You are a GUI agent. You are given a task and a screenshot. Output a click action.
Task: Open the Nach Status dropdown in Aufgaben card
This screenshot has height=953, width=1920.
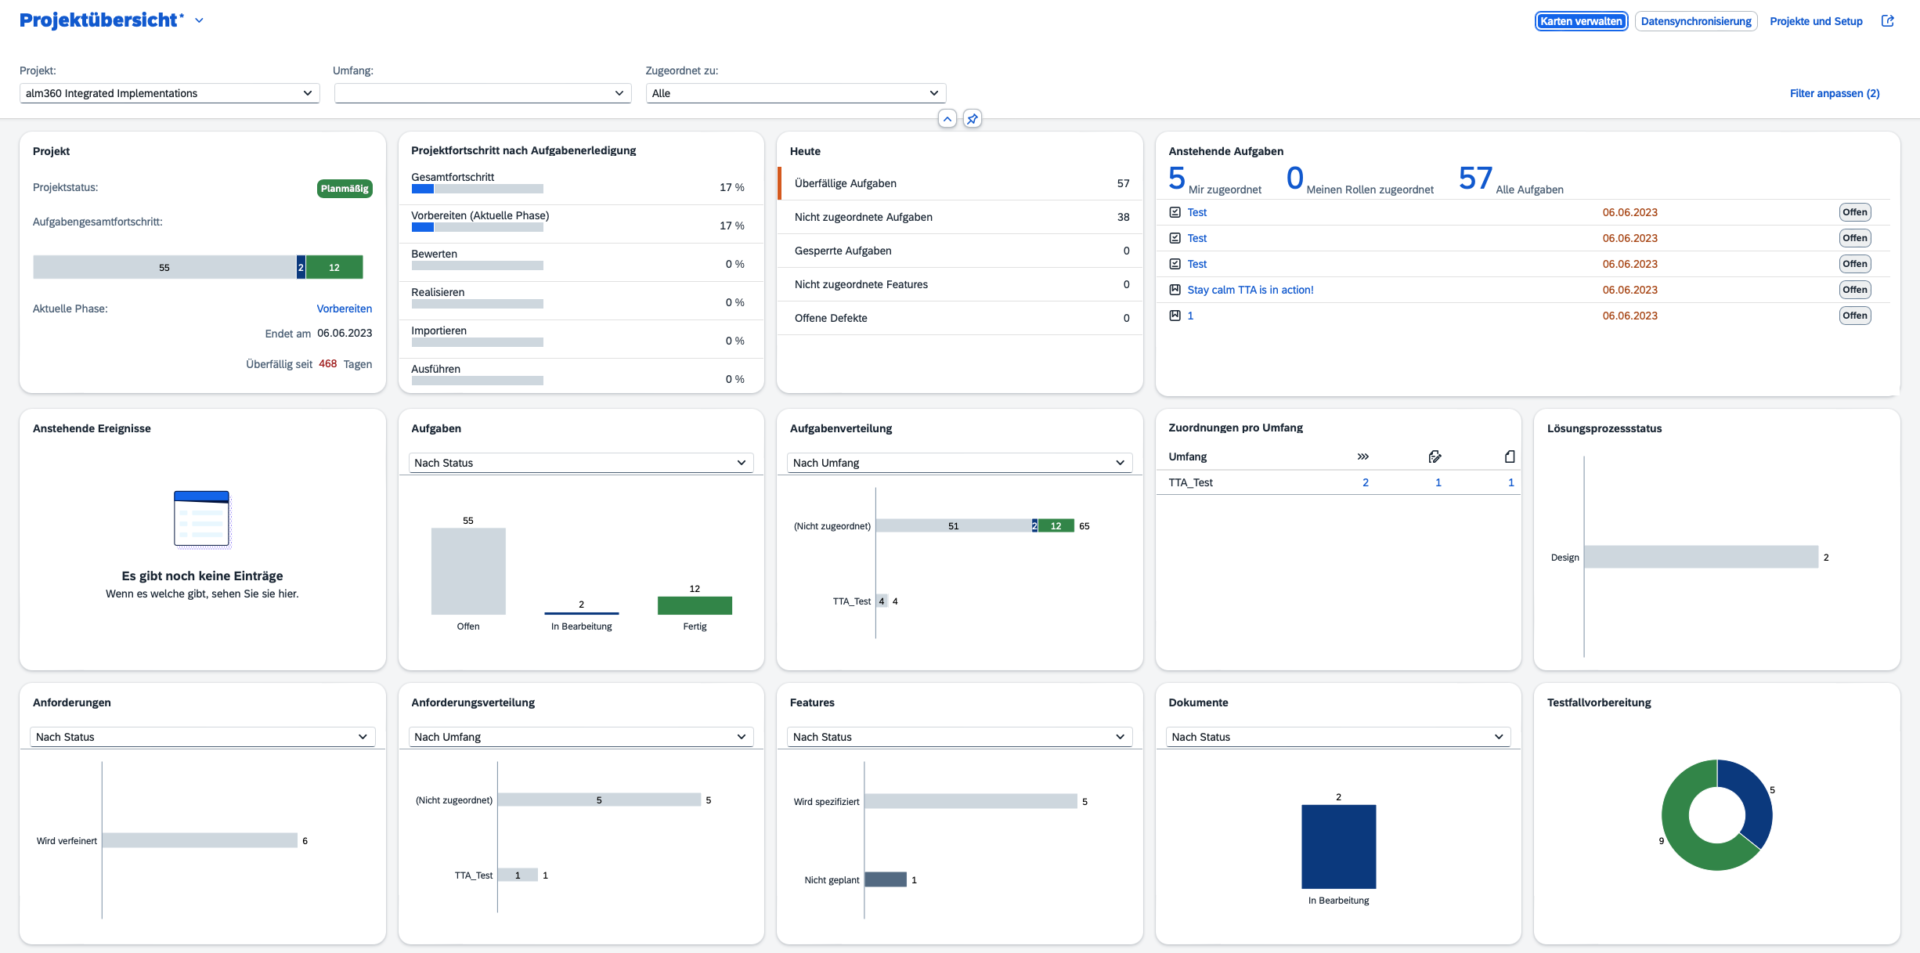coord(580,463)
